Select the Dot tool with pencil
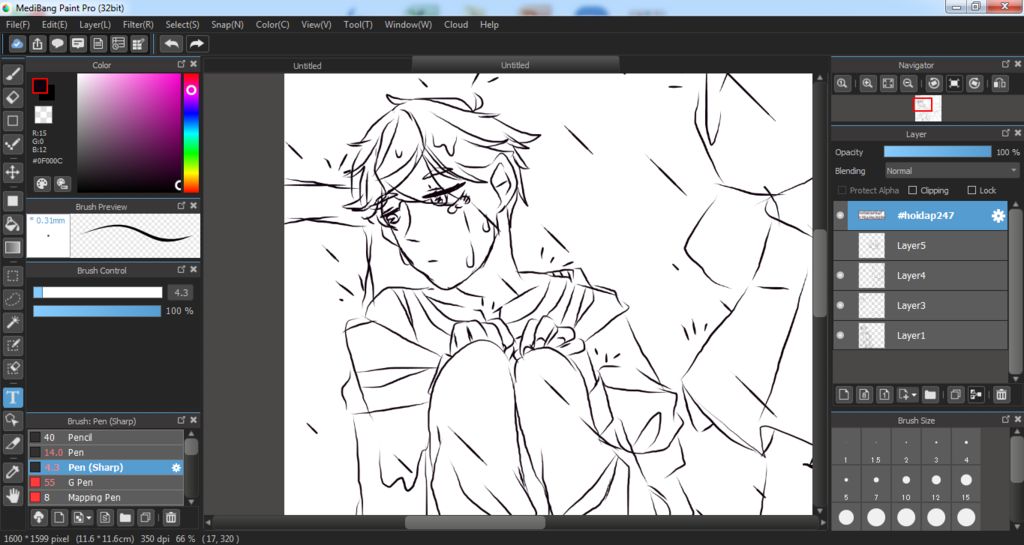1024x545 pixels. (x=12, y=144)
